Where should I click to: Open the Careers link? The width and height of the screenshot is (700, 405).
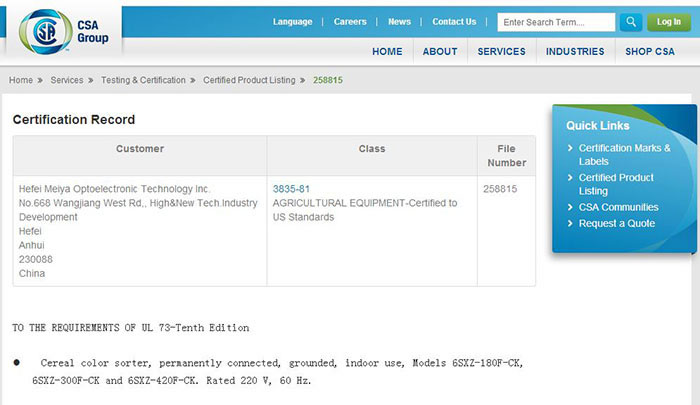(x=350, y=22)
